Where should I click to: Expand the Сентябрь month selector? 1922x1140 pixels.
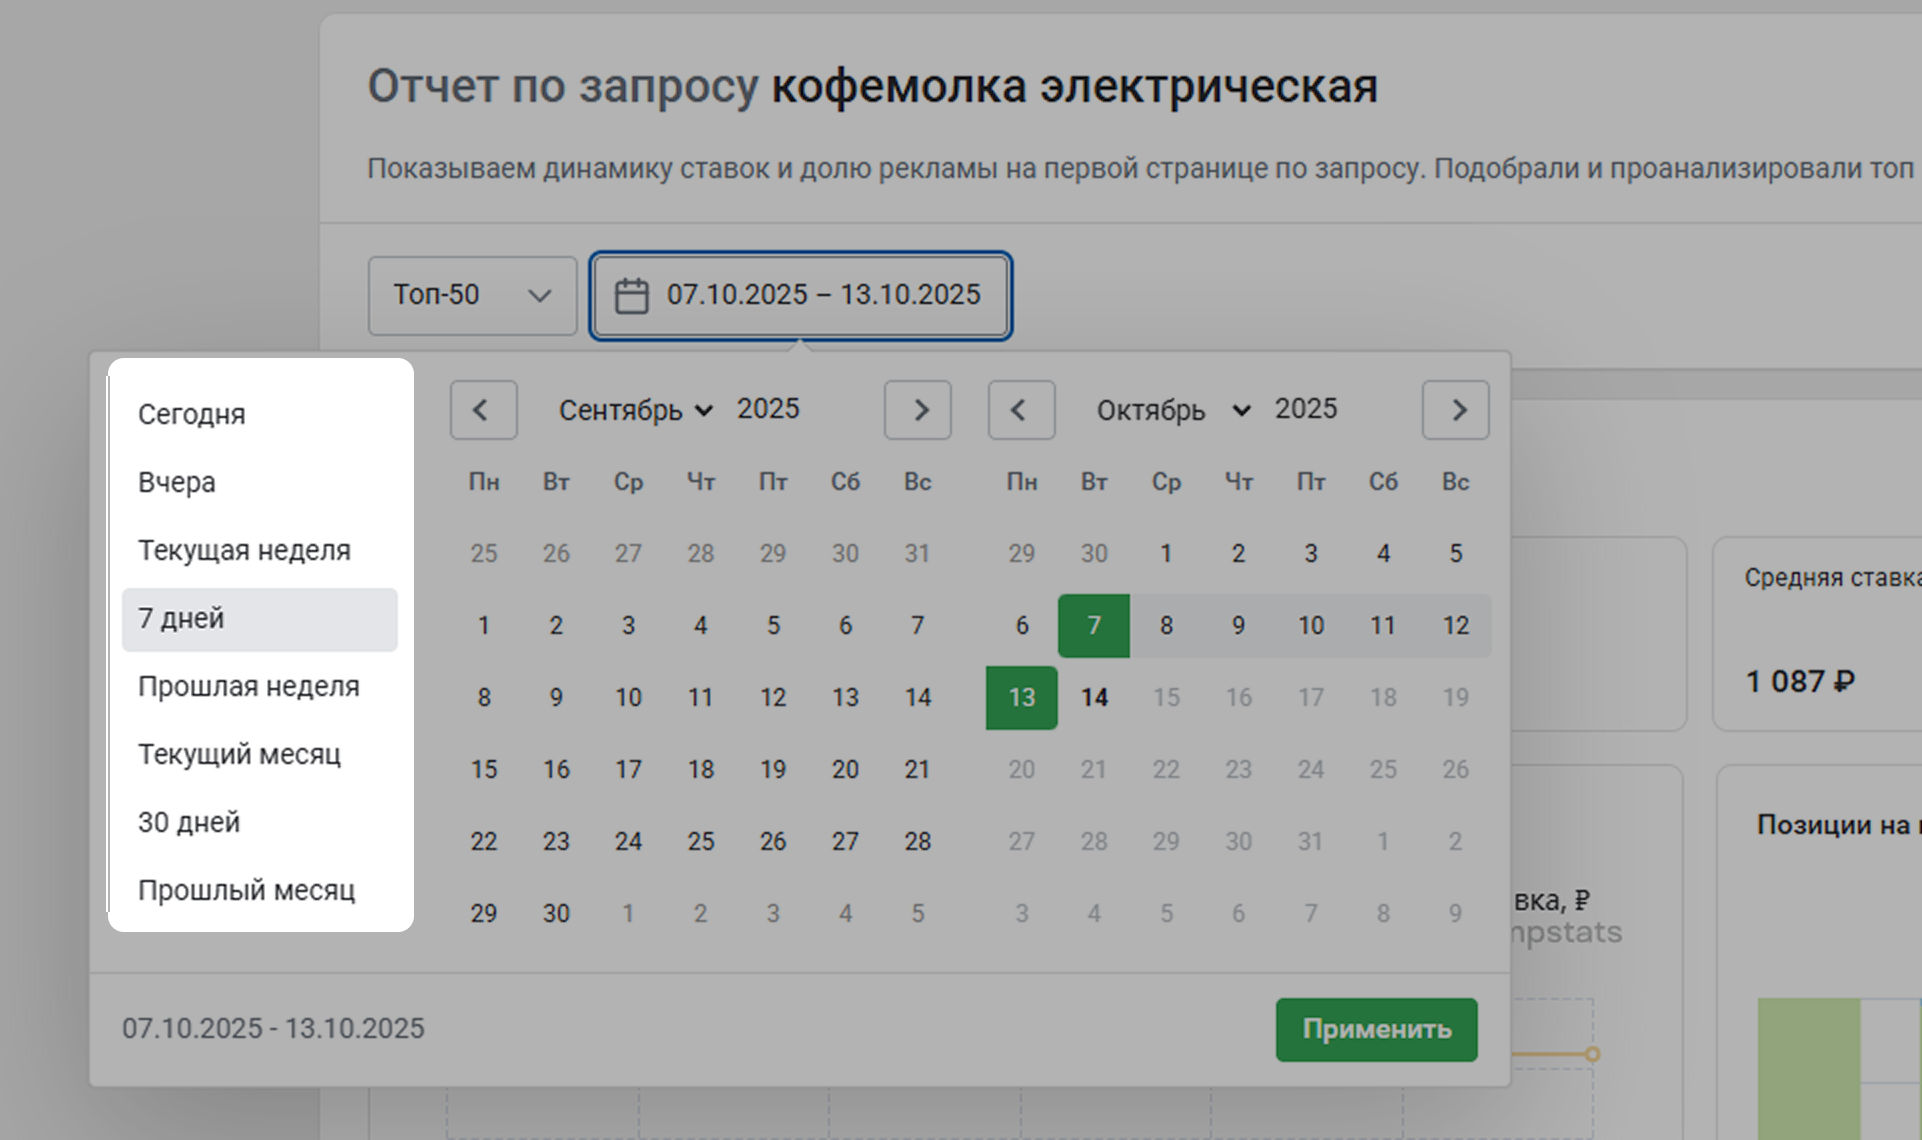[635, 410]
